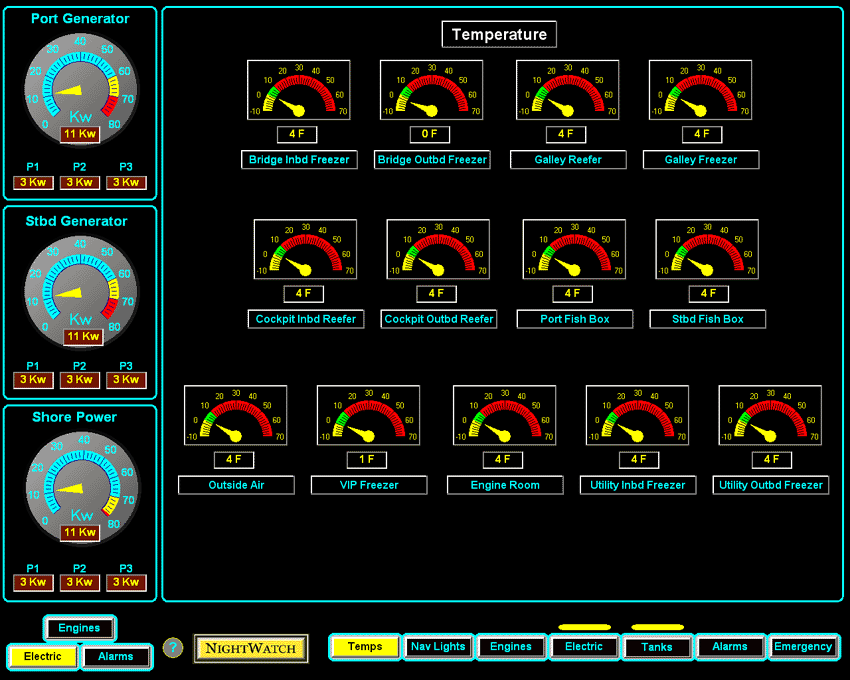
Task: Select the Port Fish Box gauge
Action: [x=573, y=249]
